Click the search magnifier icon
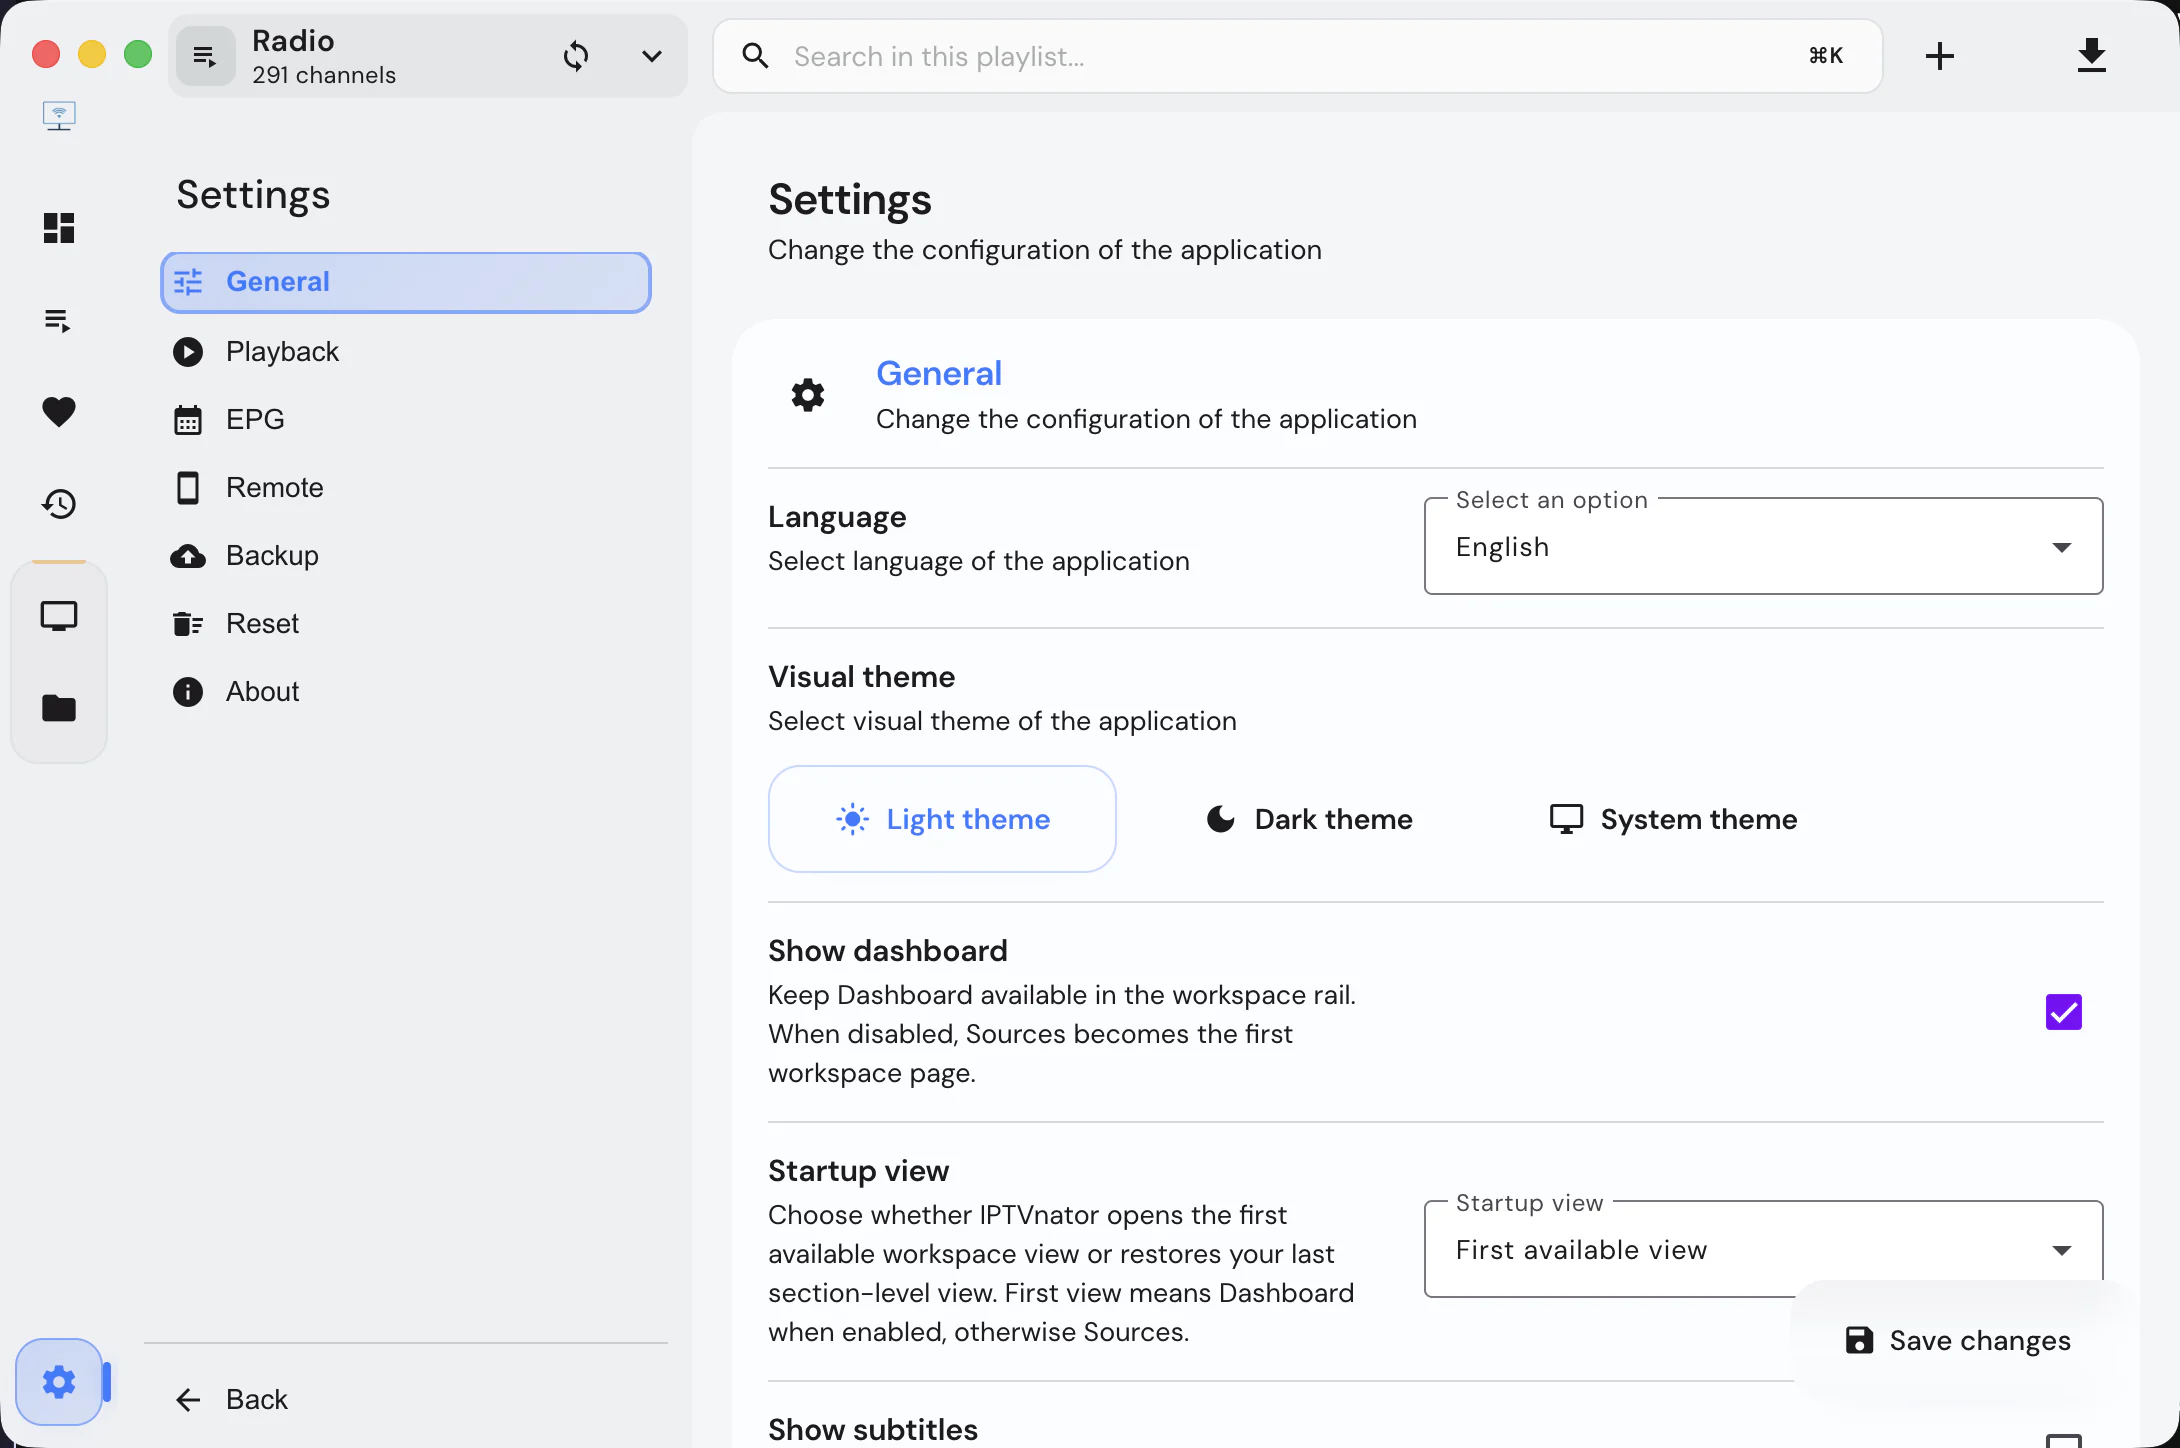Screen dimensions: 2180x1448 click(x=756, y=56)
